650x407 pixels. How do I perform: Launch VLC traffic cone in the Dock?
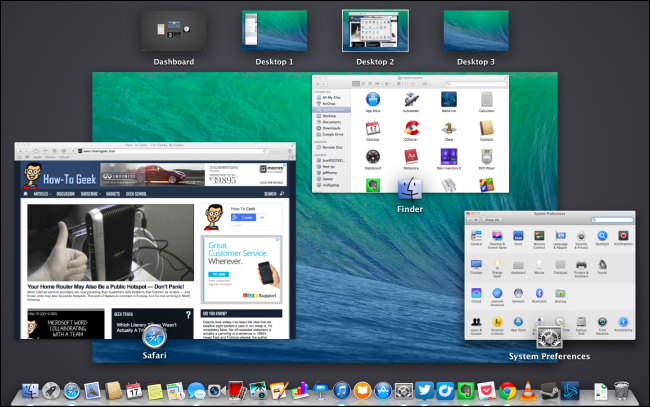528,391
